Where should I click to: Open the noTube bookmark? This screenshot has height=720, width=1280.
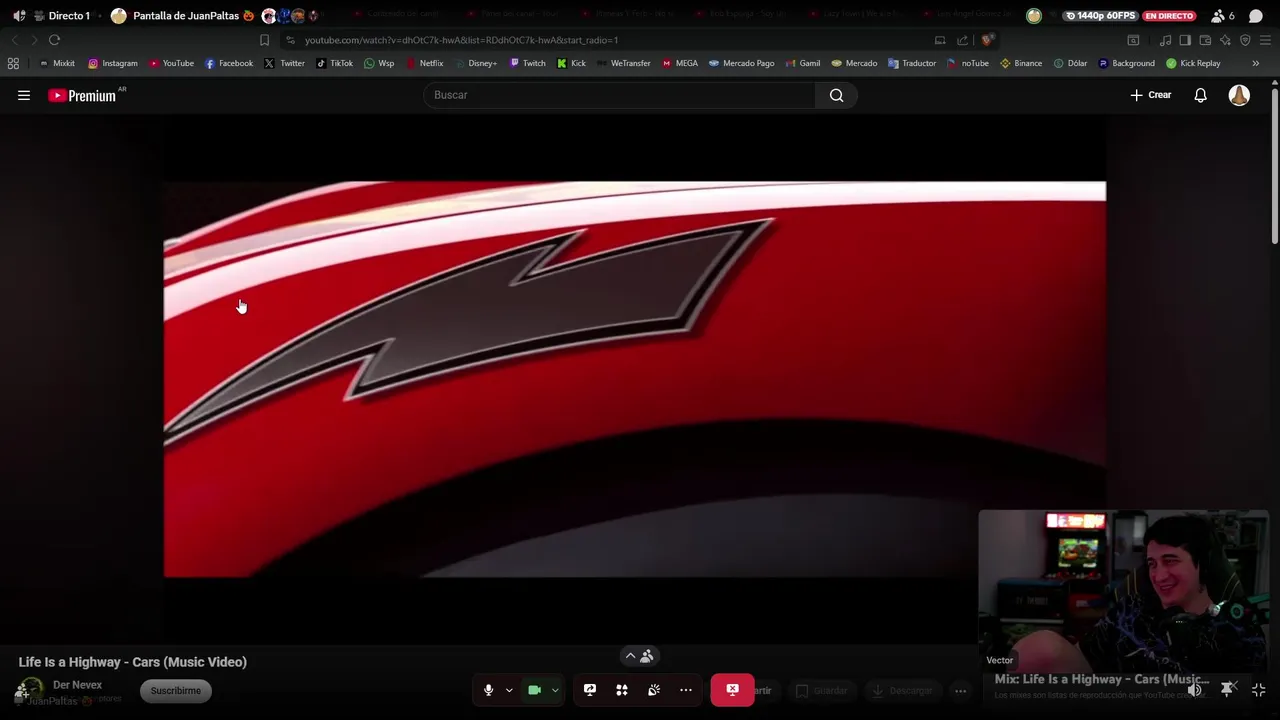click(968, 63)
